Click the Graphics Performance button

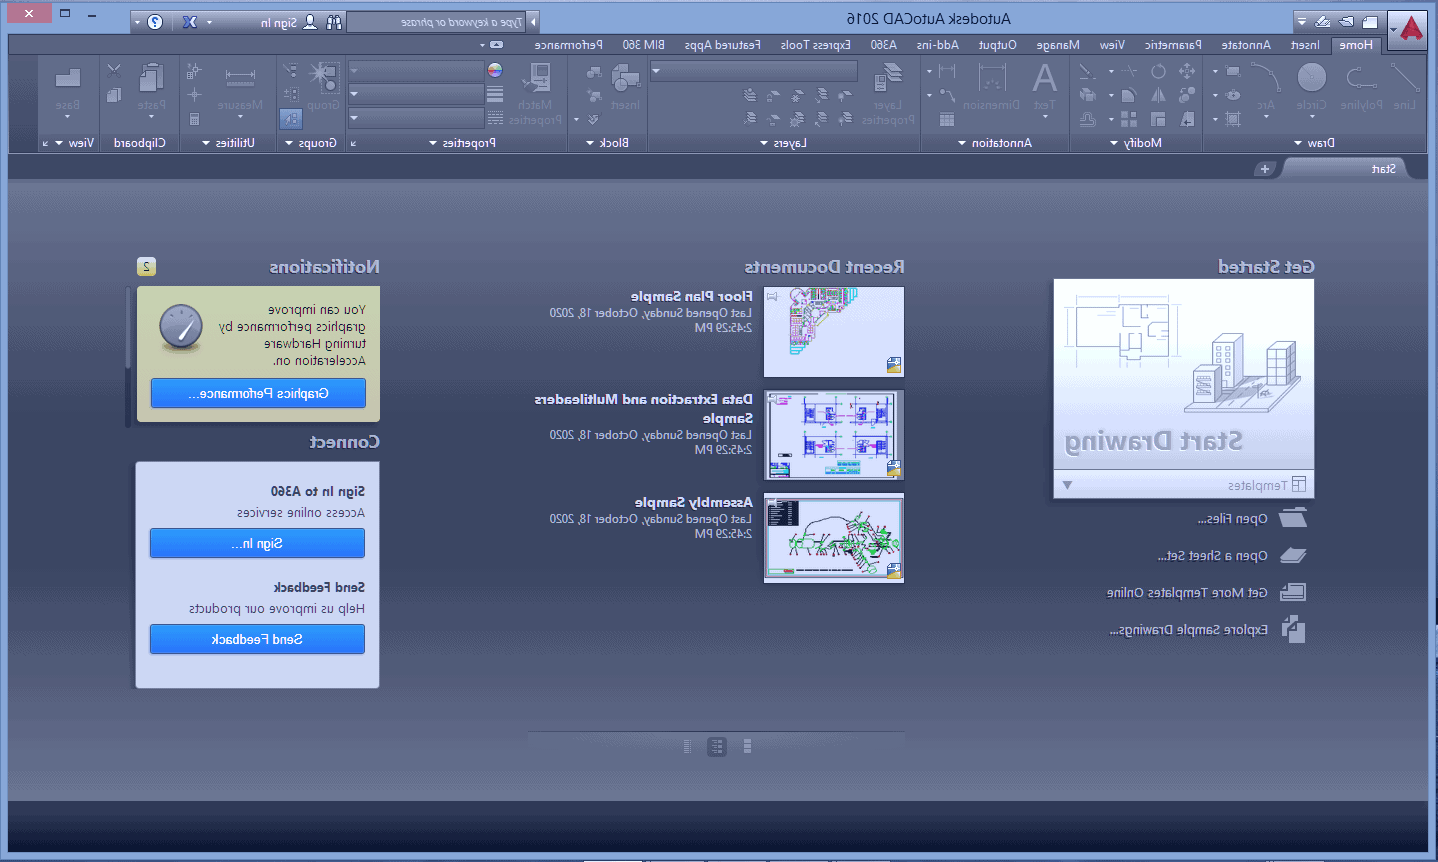[258, 393]
